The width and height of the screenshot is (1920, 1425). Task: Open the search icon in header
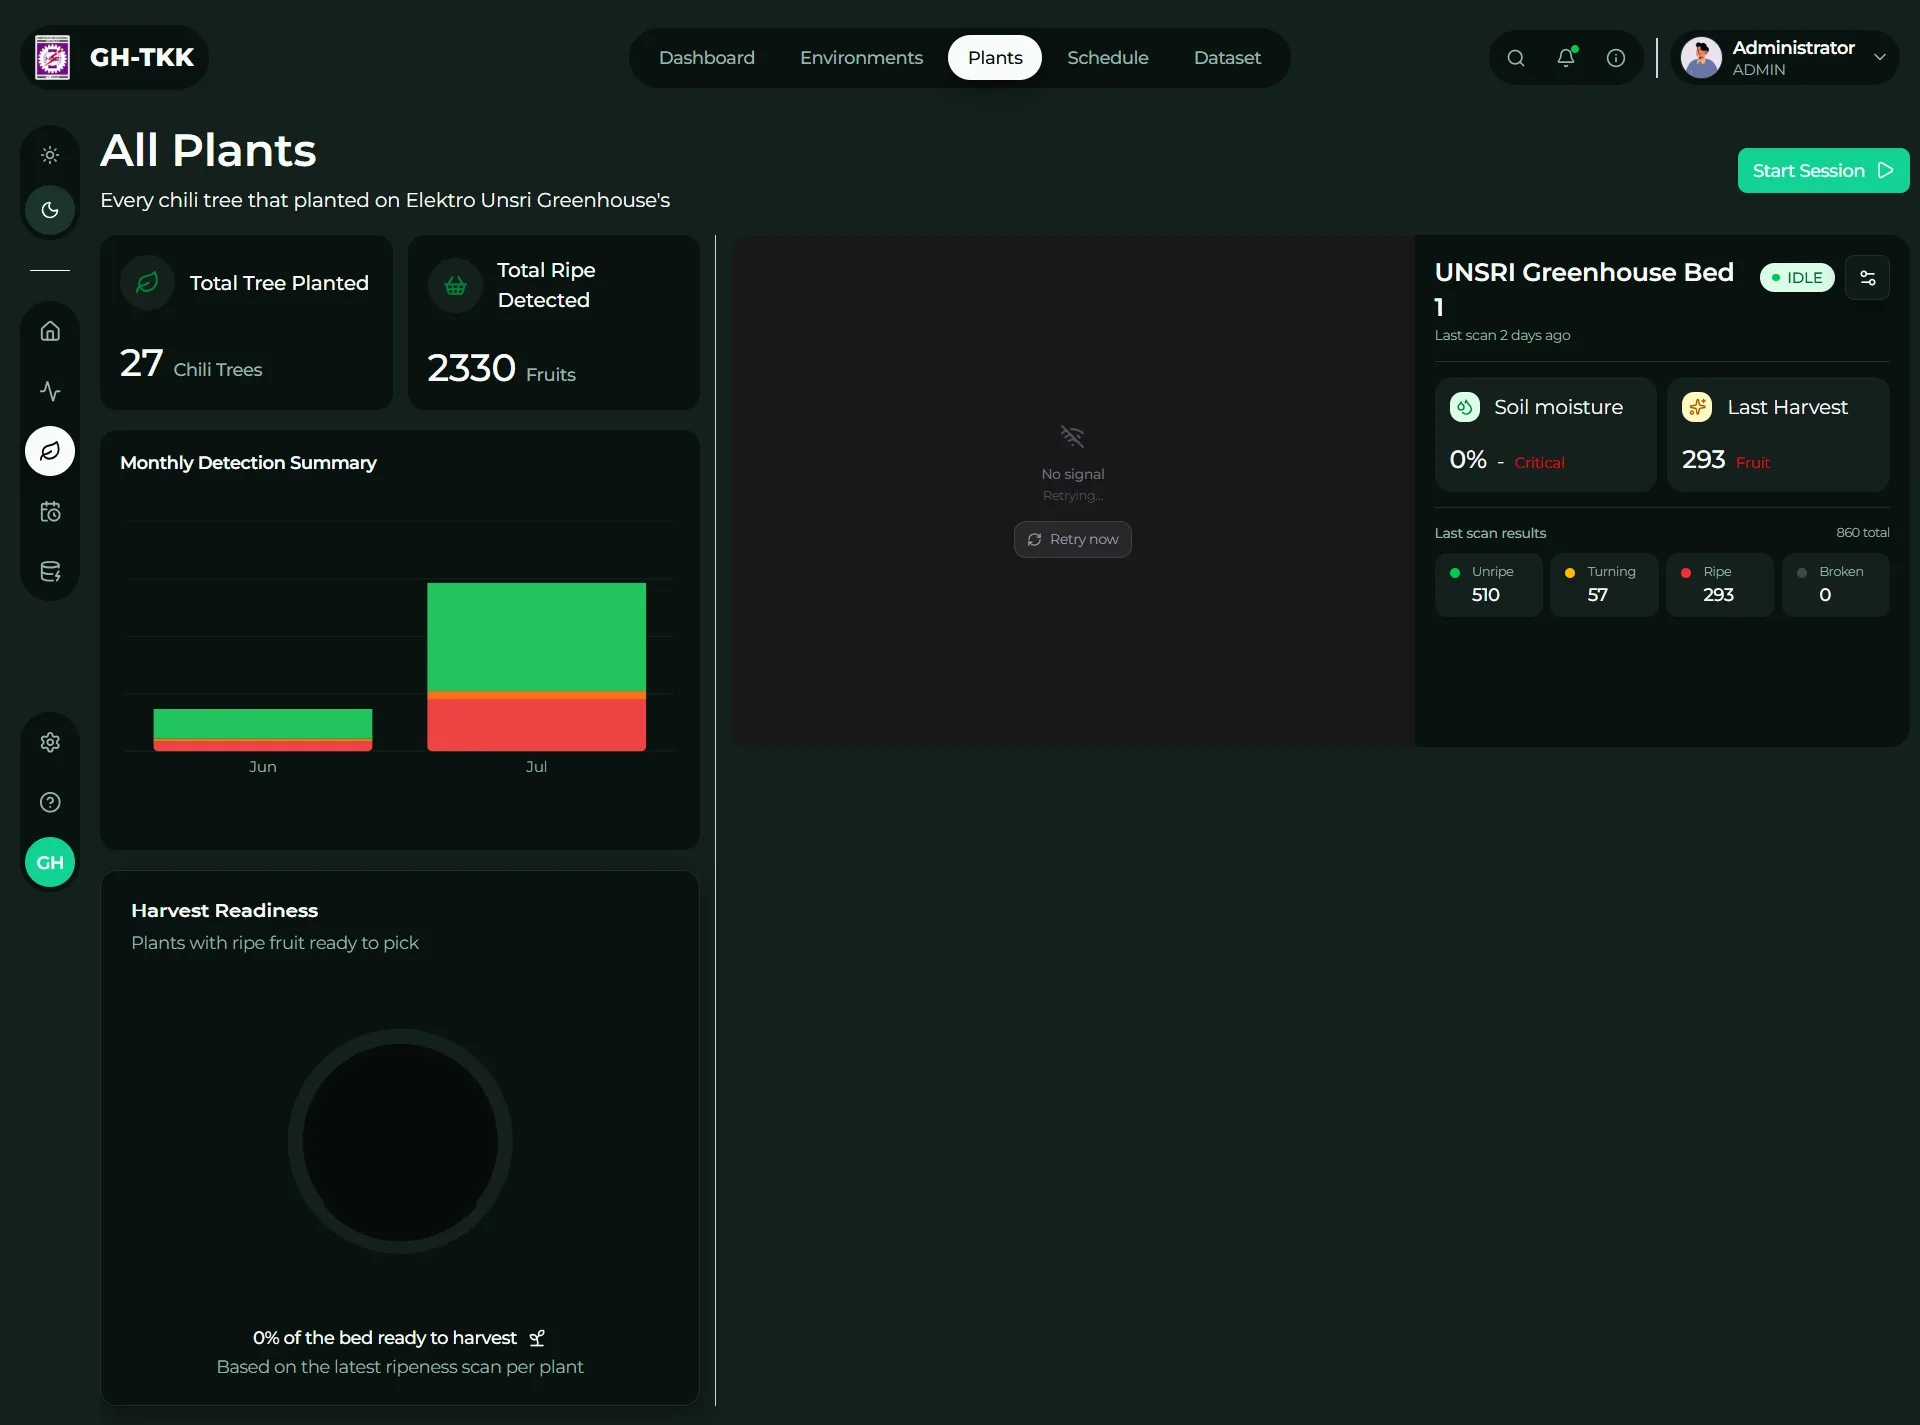pyautogui.click(x=1516, y=58)
